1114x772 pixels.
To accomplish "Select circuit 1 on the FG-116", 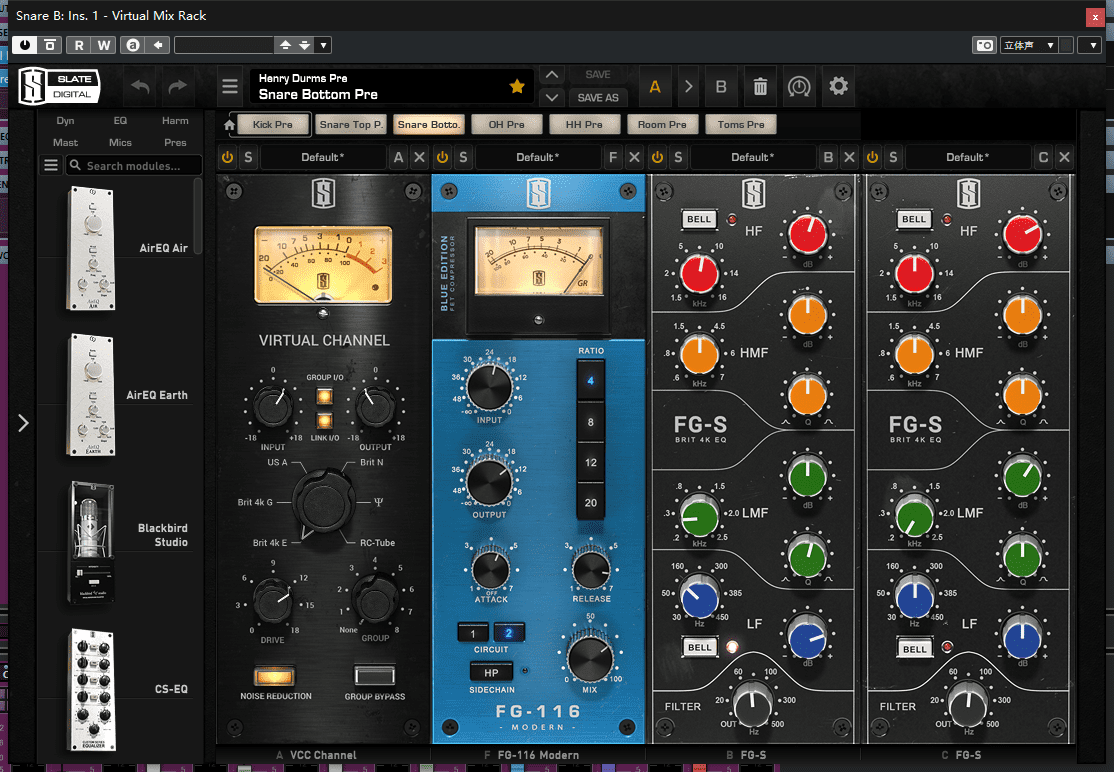I will 473,633.
